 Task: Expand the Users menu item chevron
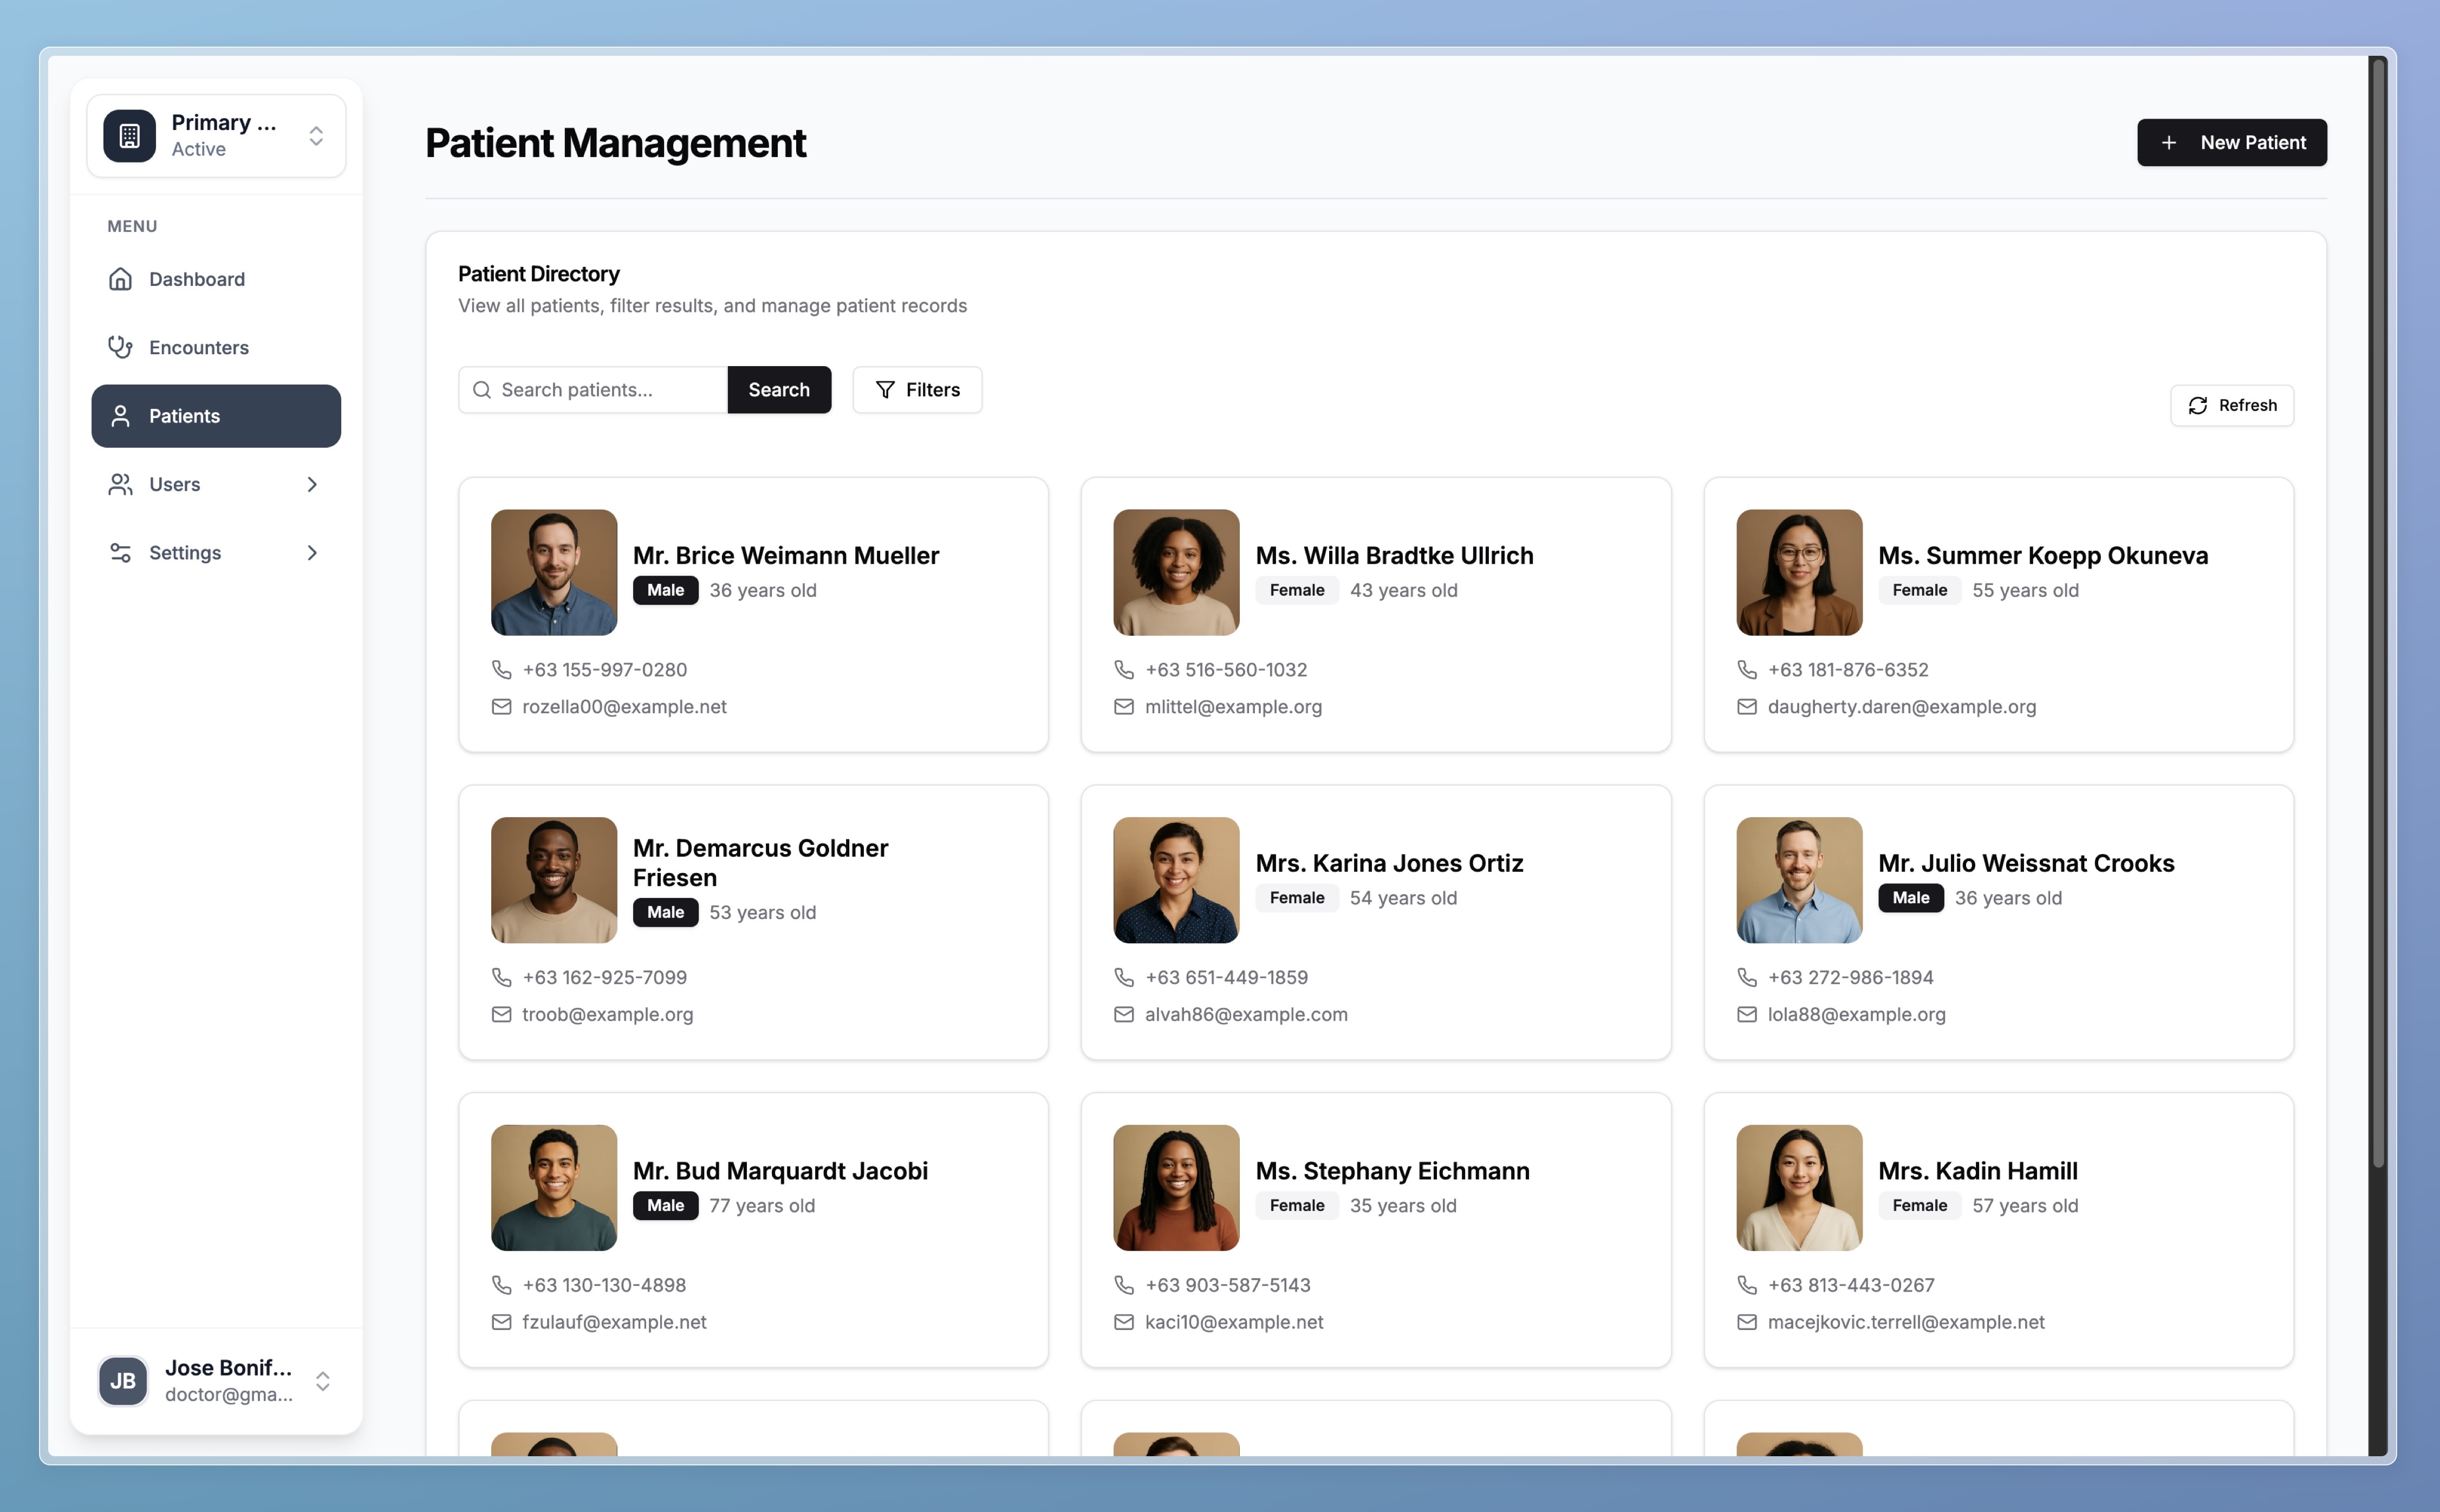point(313,484)
